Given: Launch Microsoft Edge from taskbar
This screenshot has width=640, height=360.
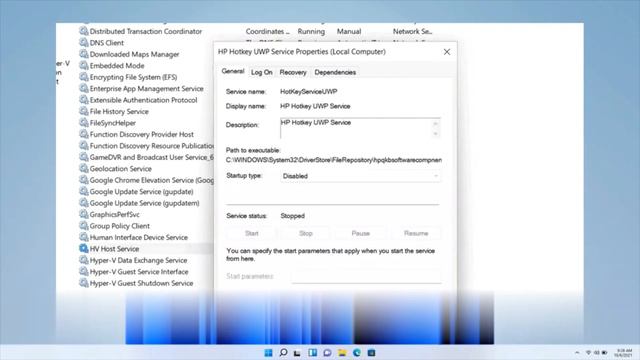Looking at the screenshot, I should tap(357, 353).
